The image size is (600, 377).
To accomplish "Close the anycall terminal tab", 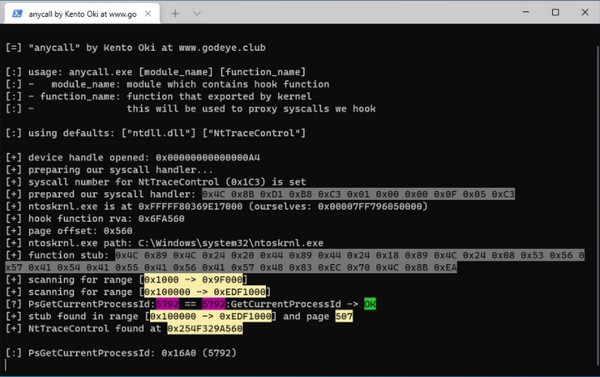I will [148, 14].
